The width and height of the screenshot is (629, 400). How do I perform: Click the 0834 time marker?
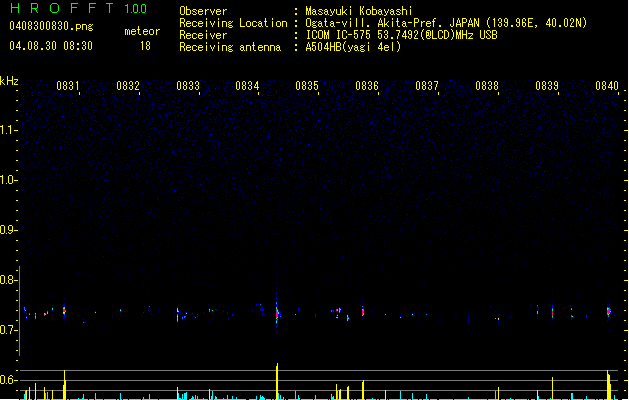tap(247, 85)
